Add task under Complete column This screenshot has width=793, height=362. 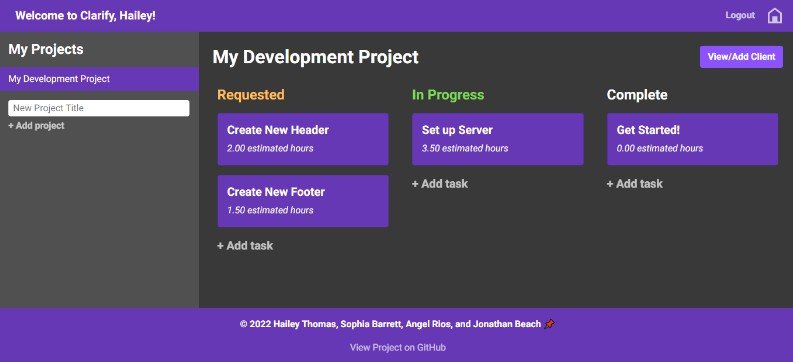pos(634,184)
